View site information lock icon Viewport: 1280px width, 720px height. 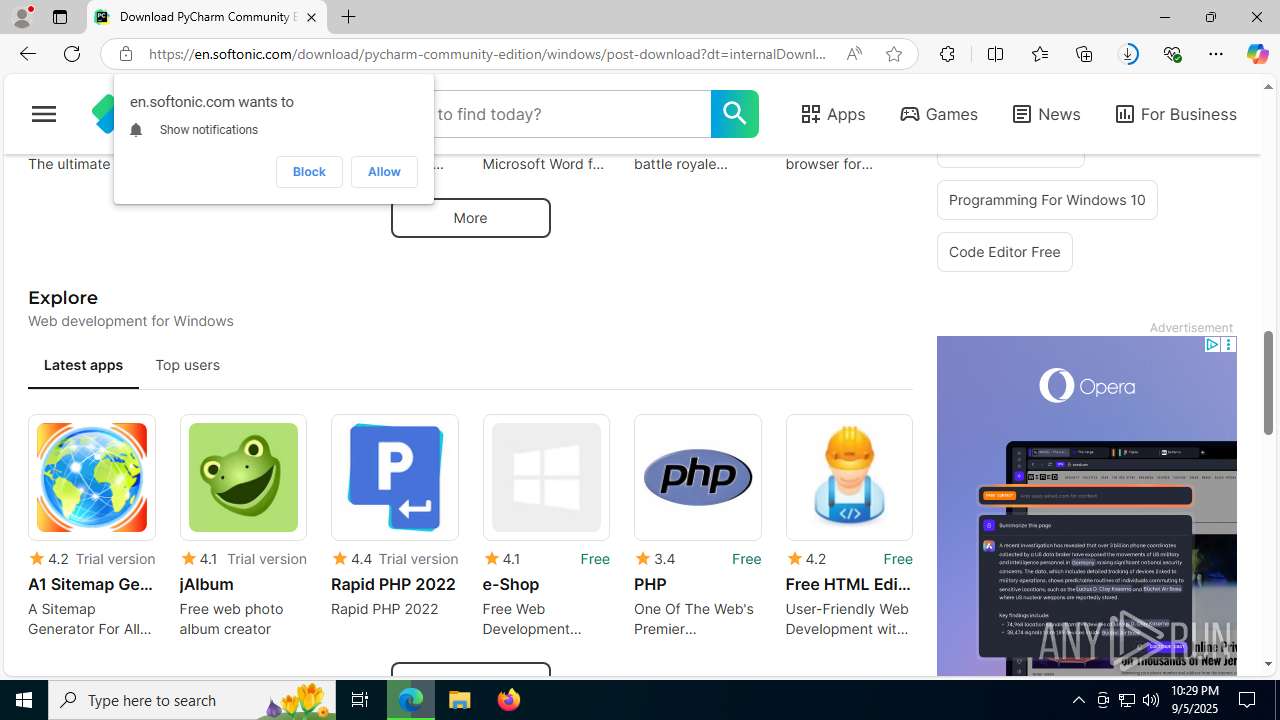[x=125, y=54]
